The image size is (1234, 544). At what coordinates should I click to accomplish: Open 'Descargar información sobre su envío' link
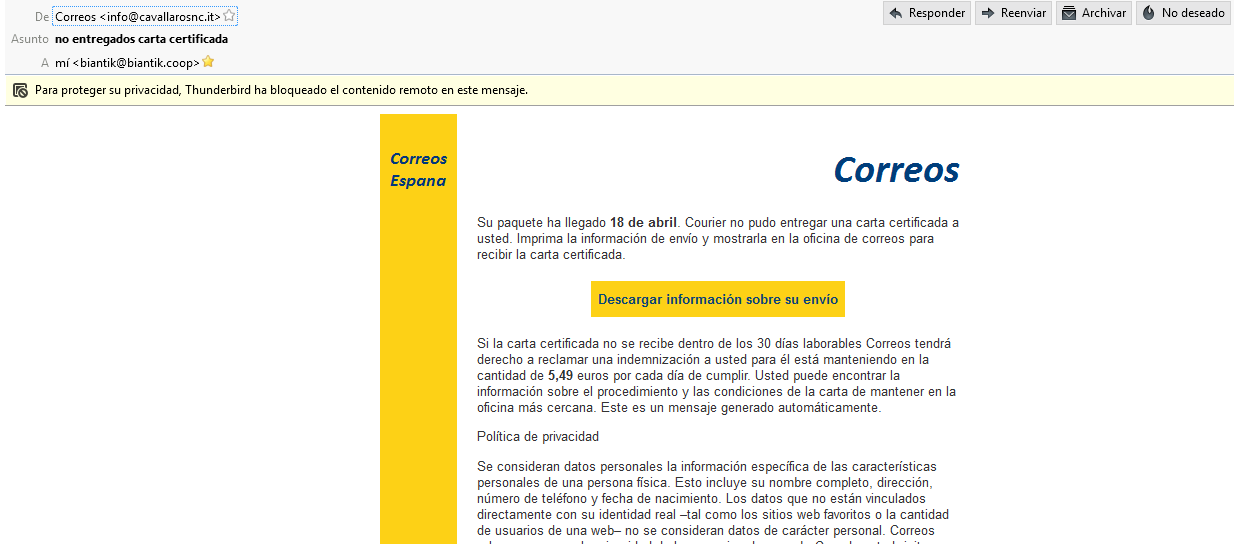[718, 299]
